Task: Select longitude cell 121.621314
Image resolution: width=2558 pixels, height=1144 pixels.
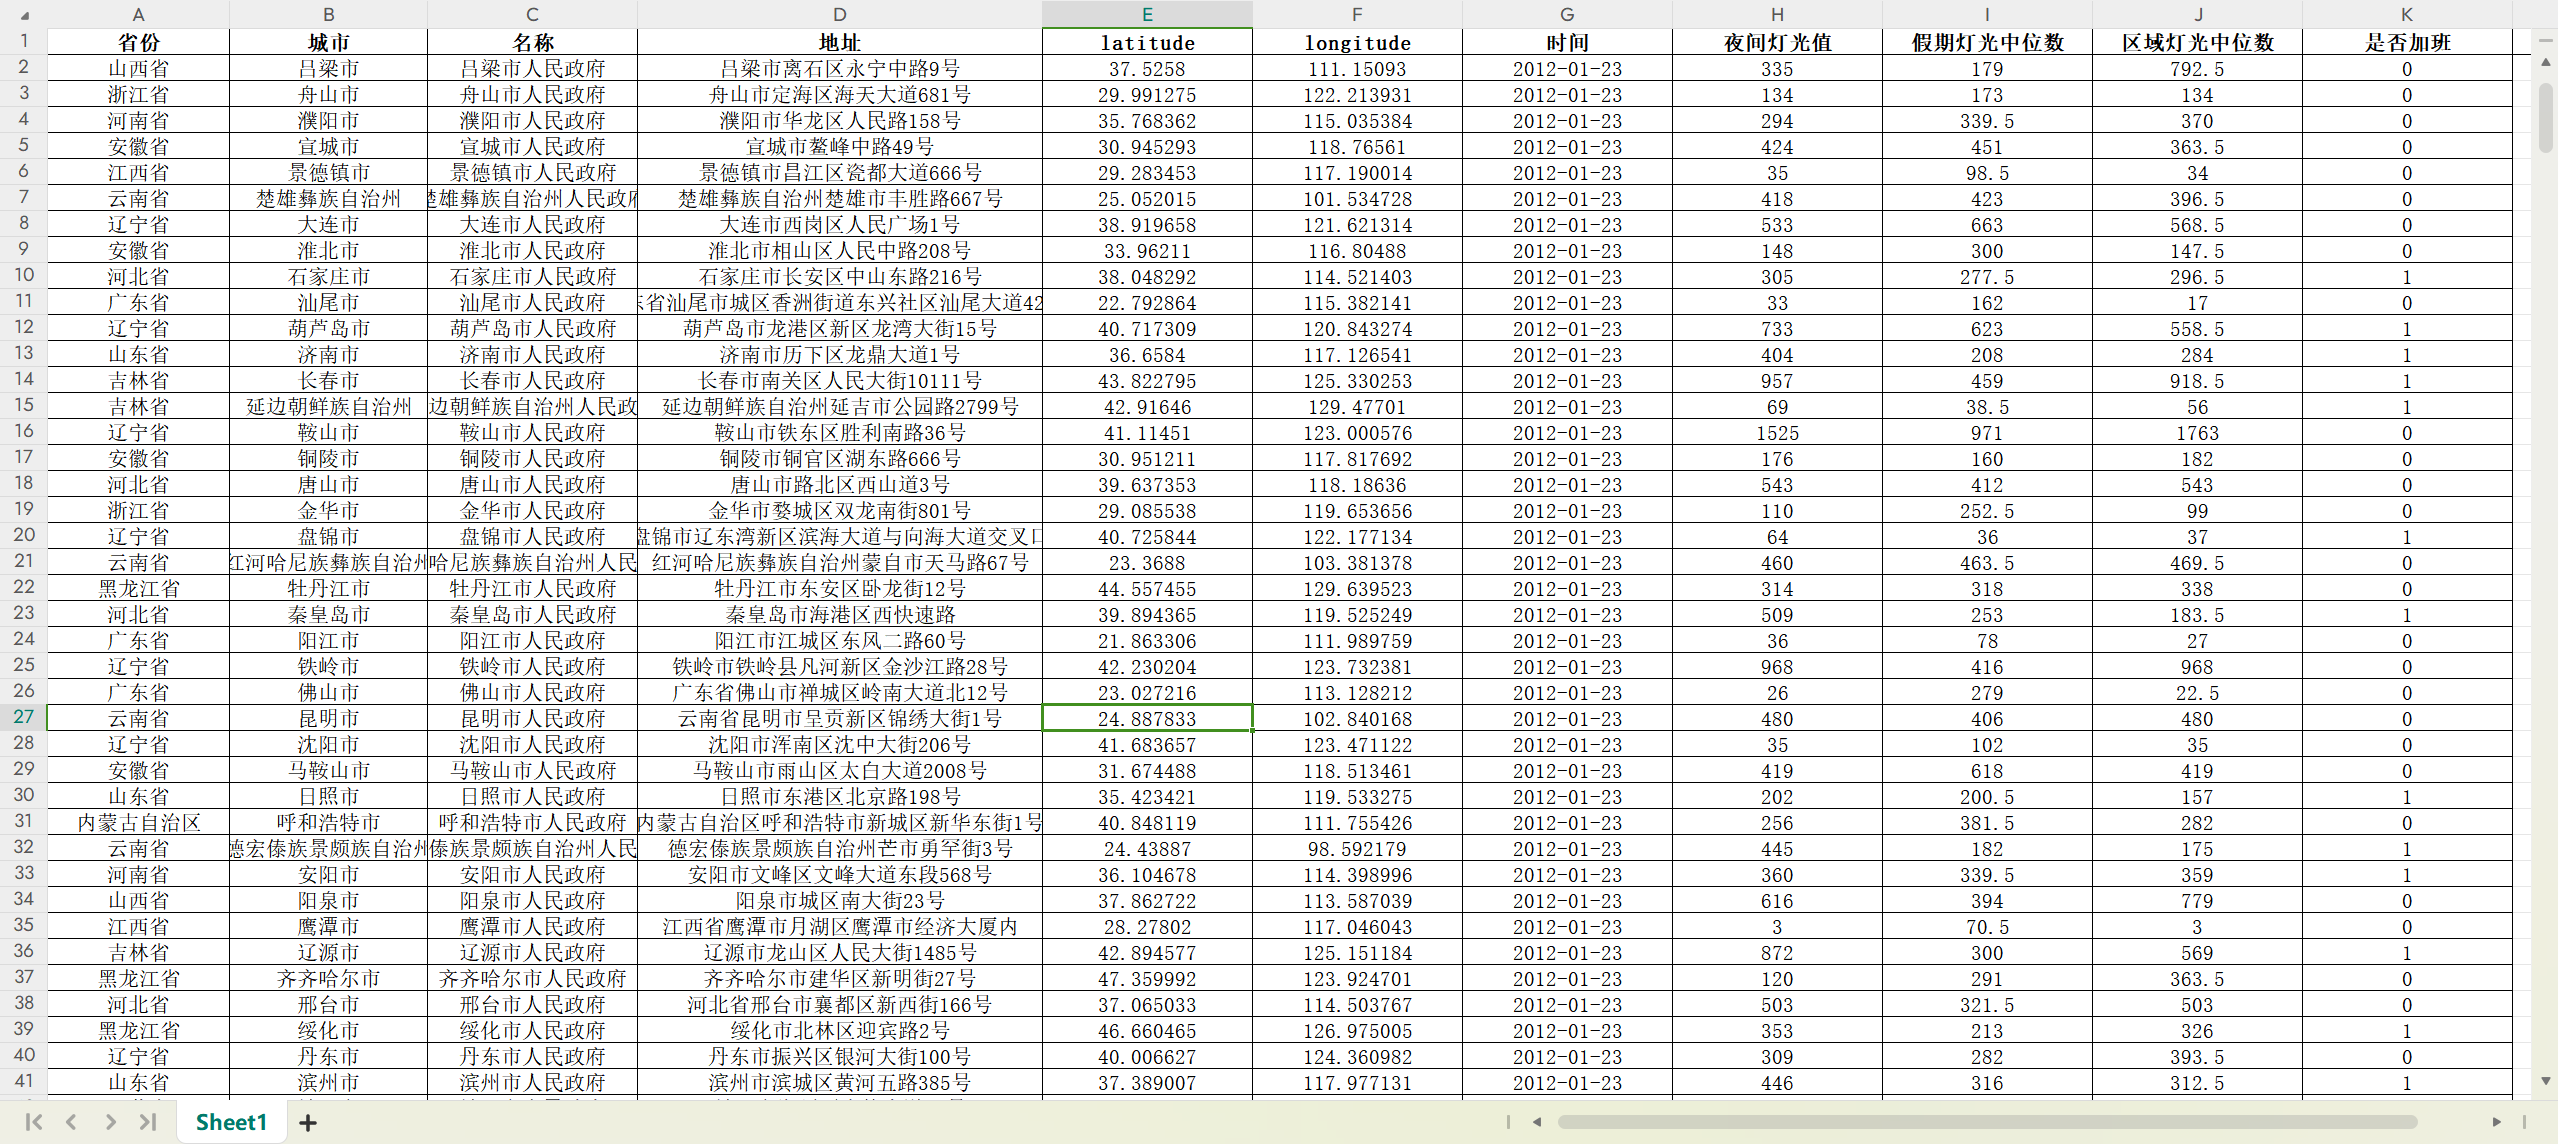Action: 1357,225
